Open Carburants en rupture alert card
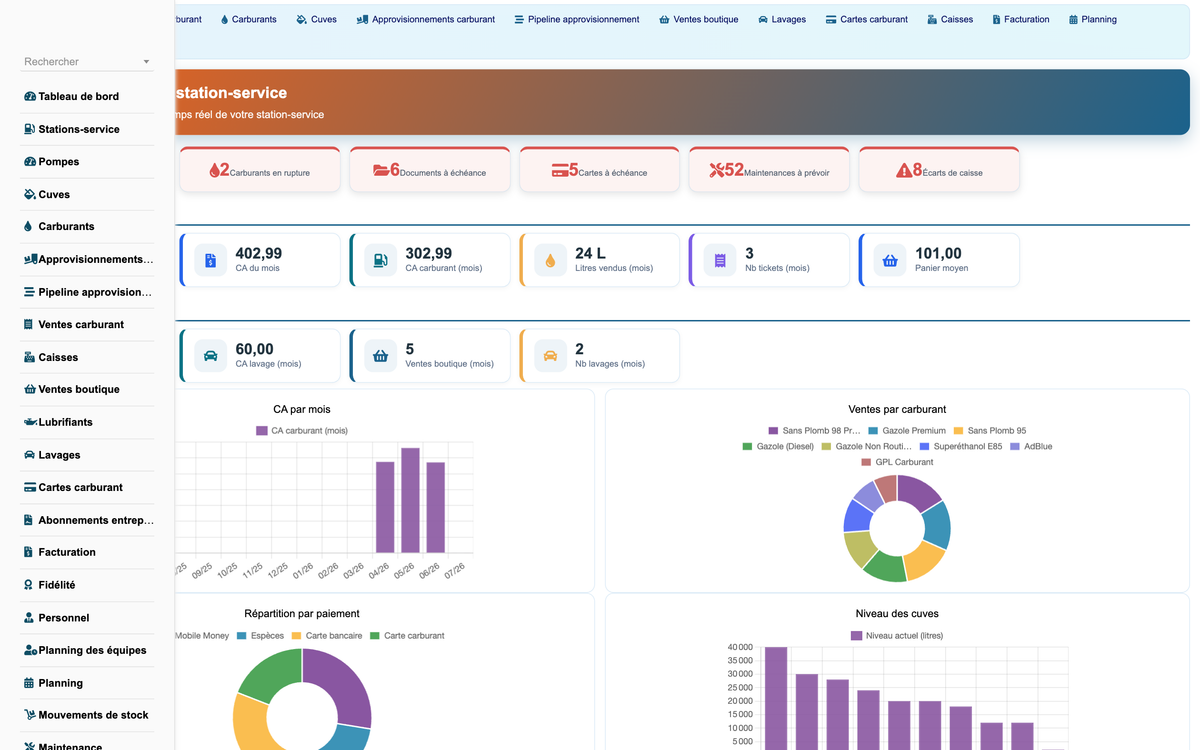Image resolution: width=1200 pixels, height=750 pixels. 260,170
